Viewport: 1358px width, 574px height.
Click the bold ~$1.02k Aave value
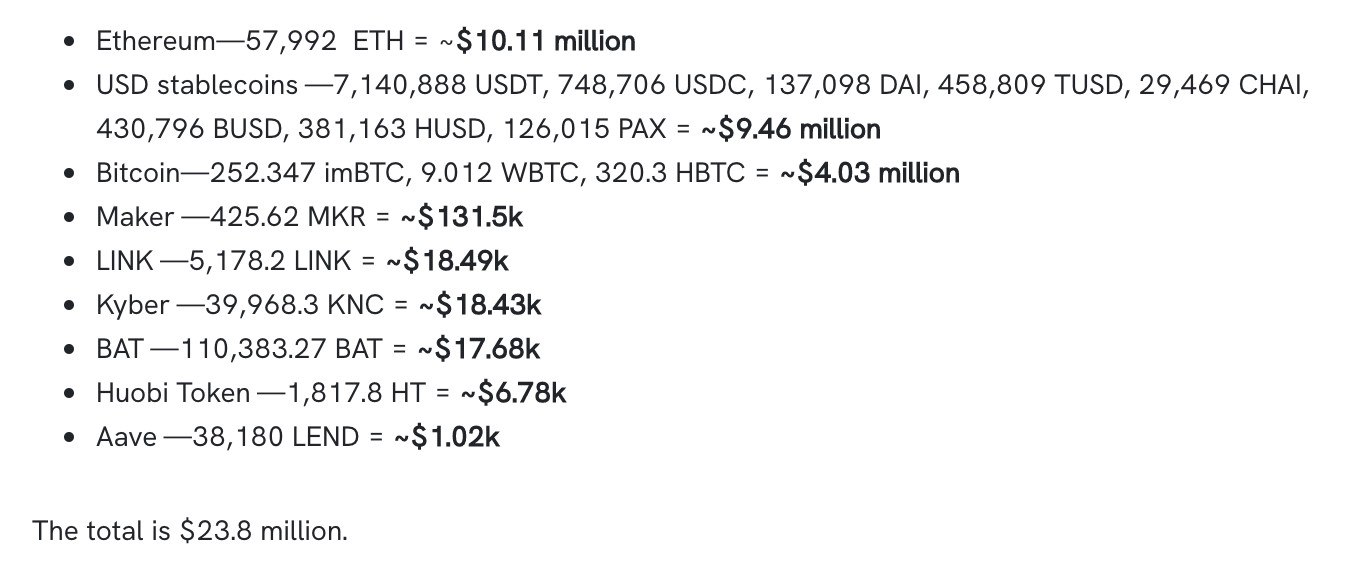[446, 437]
